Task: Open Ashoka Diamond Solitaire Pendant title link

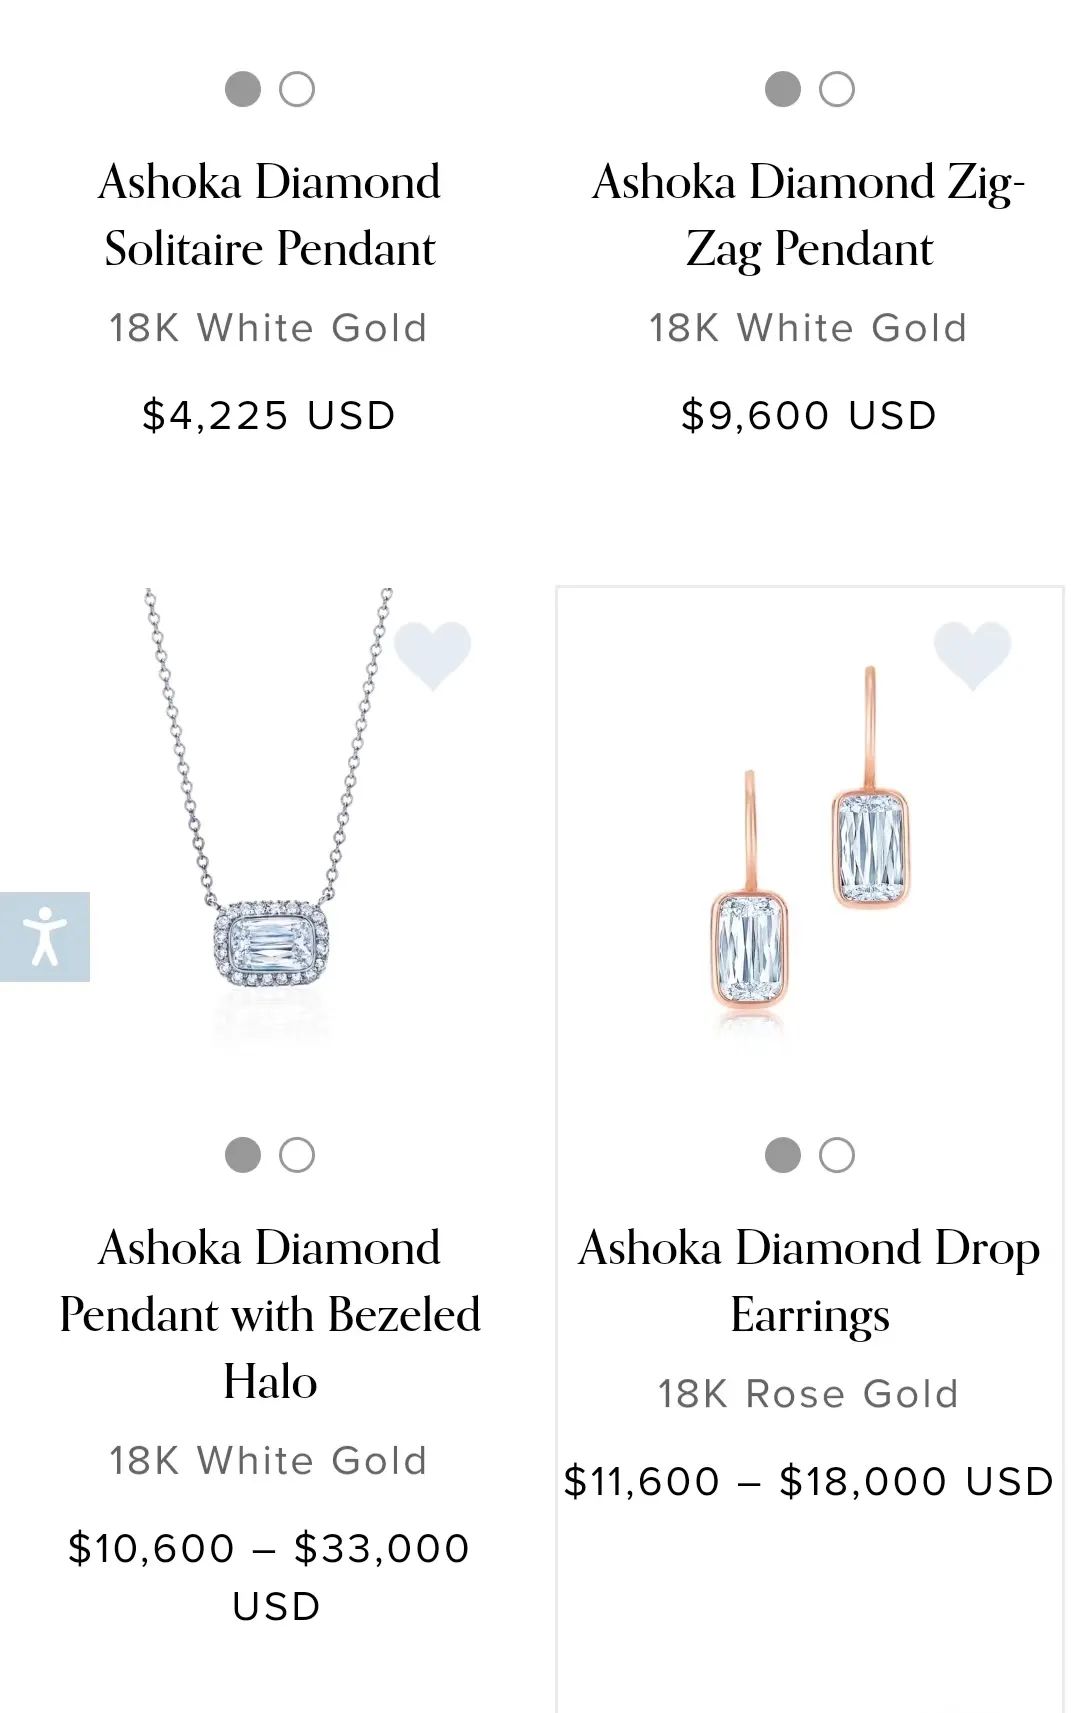Action: tap(270, 215)
